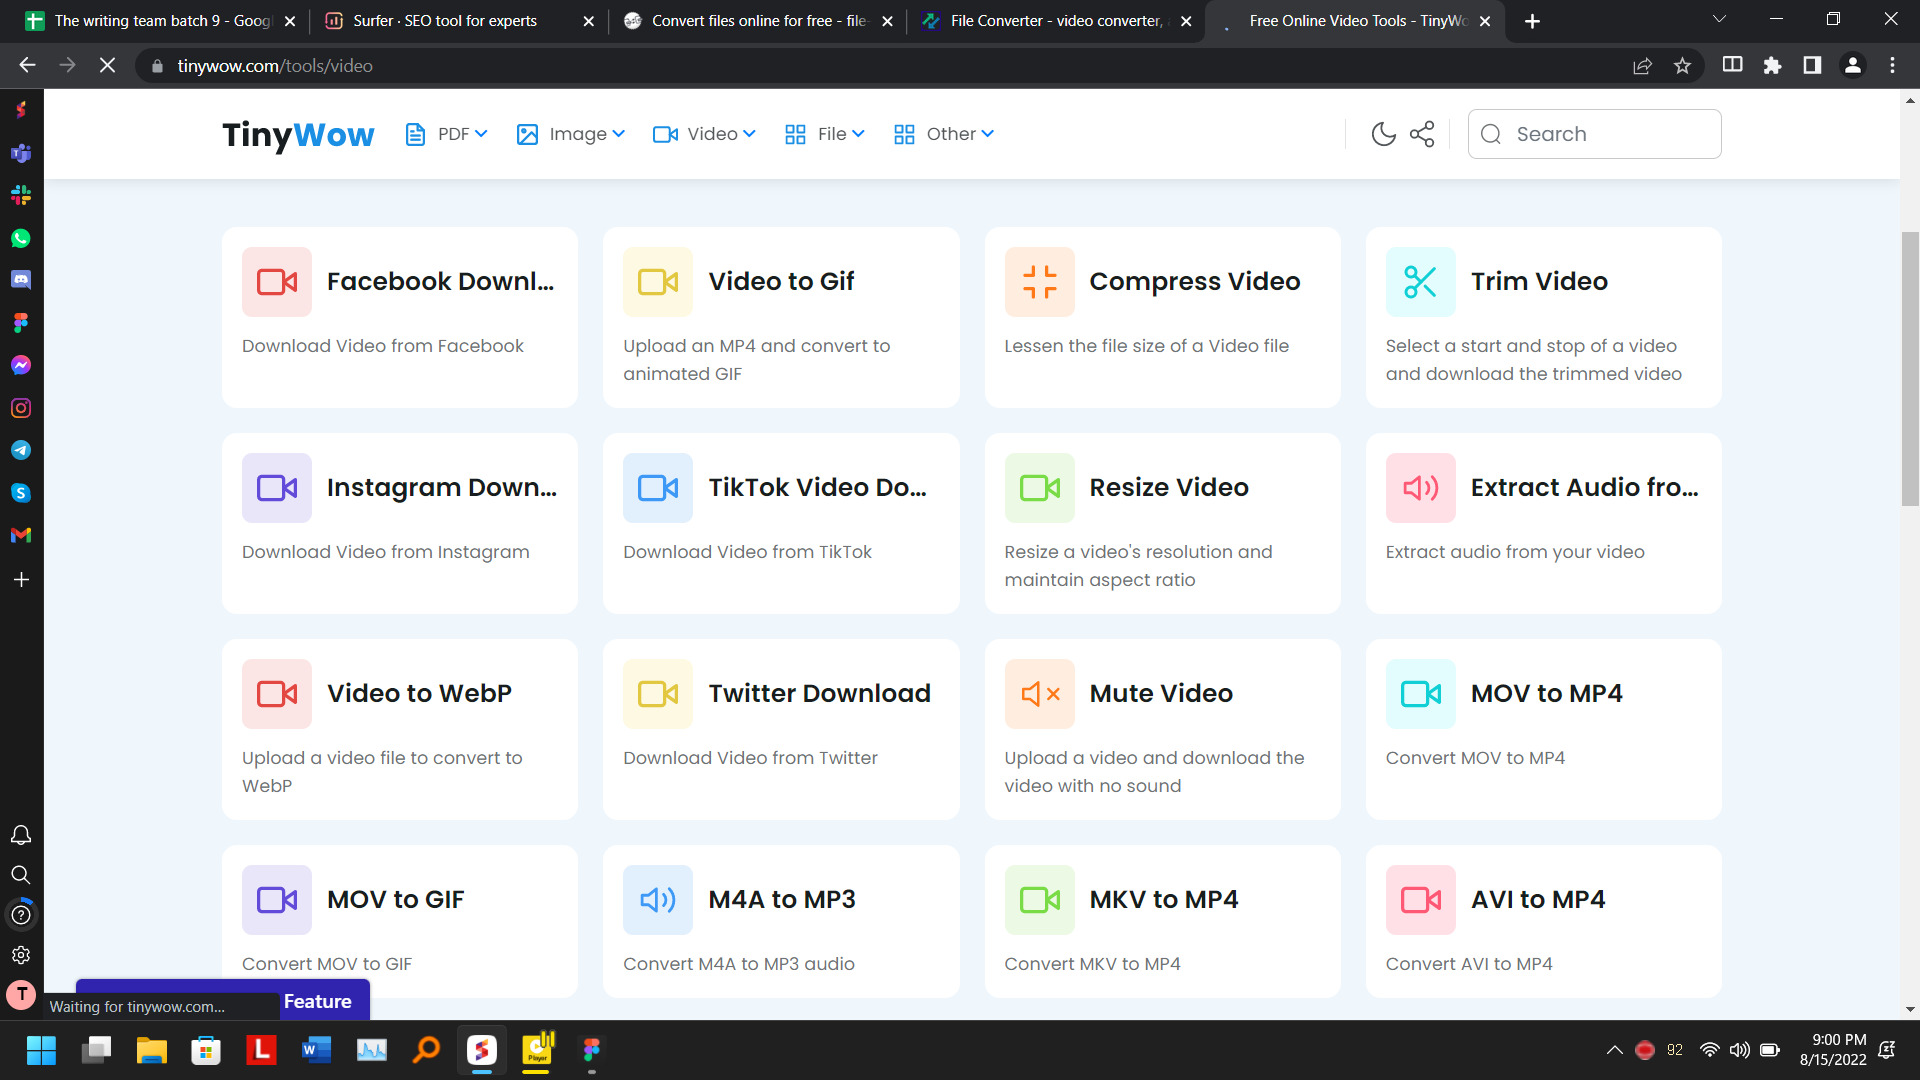Expand the Other tools dropdown
Image resolution: width=1920 pixels, height=1080 pixels.
(944, 134)
